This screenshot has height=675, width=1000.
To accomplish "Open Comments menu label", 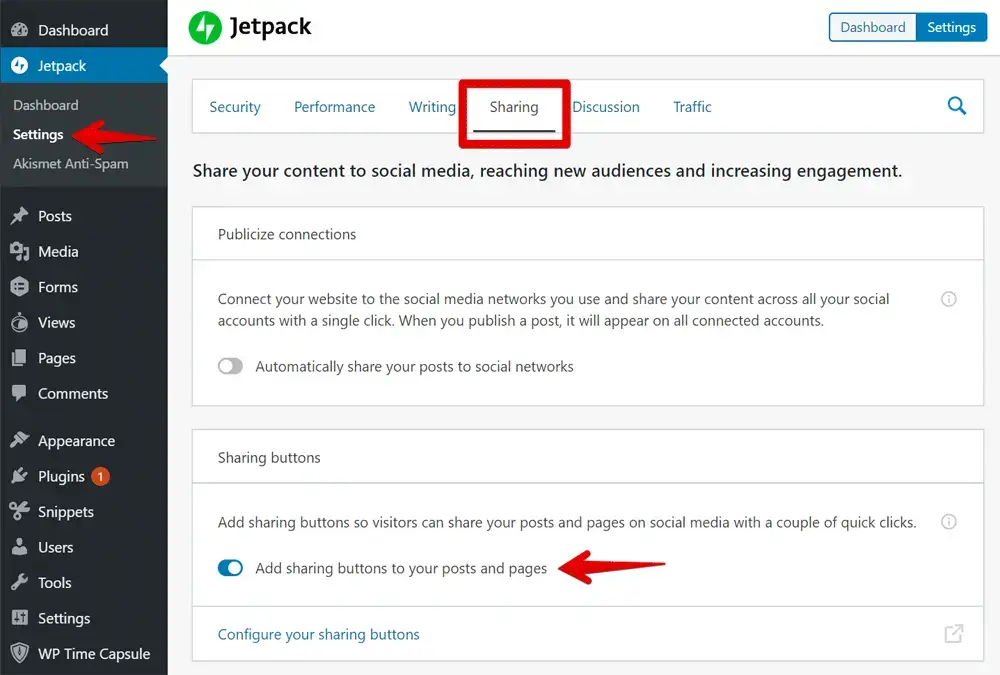I will (73, 393).
